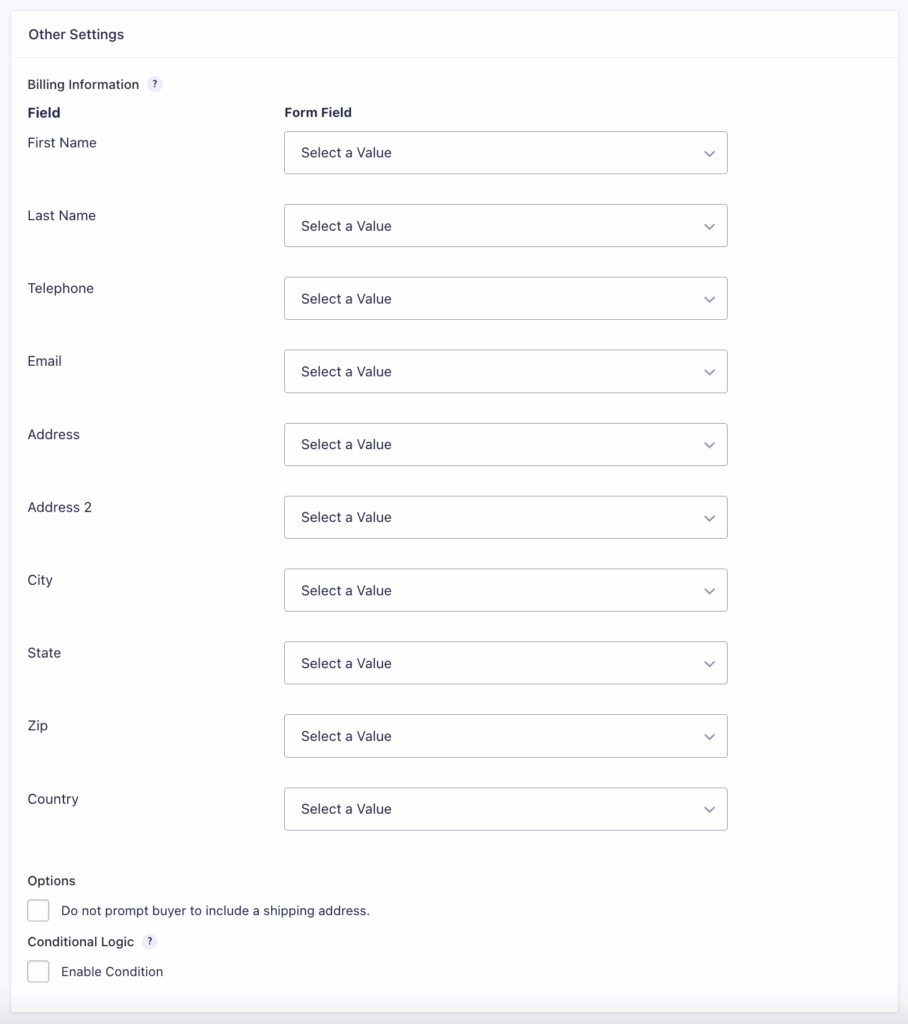Click the Billing Information help icon
Screen dimensions: 908x1024
click(155, 84)
